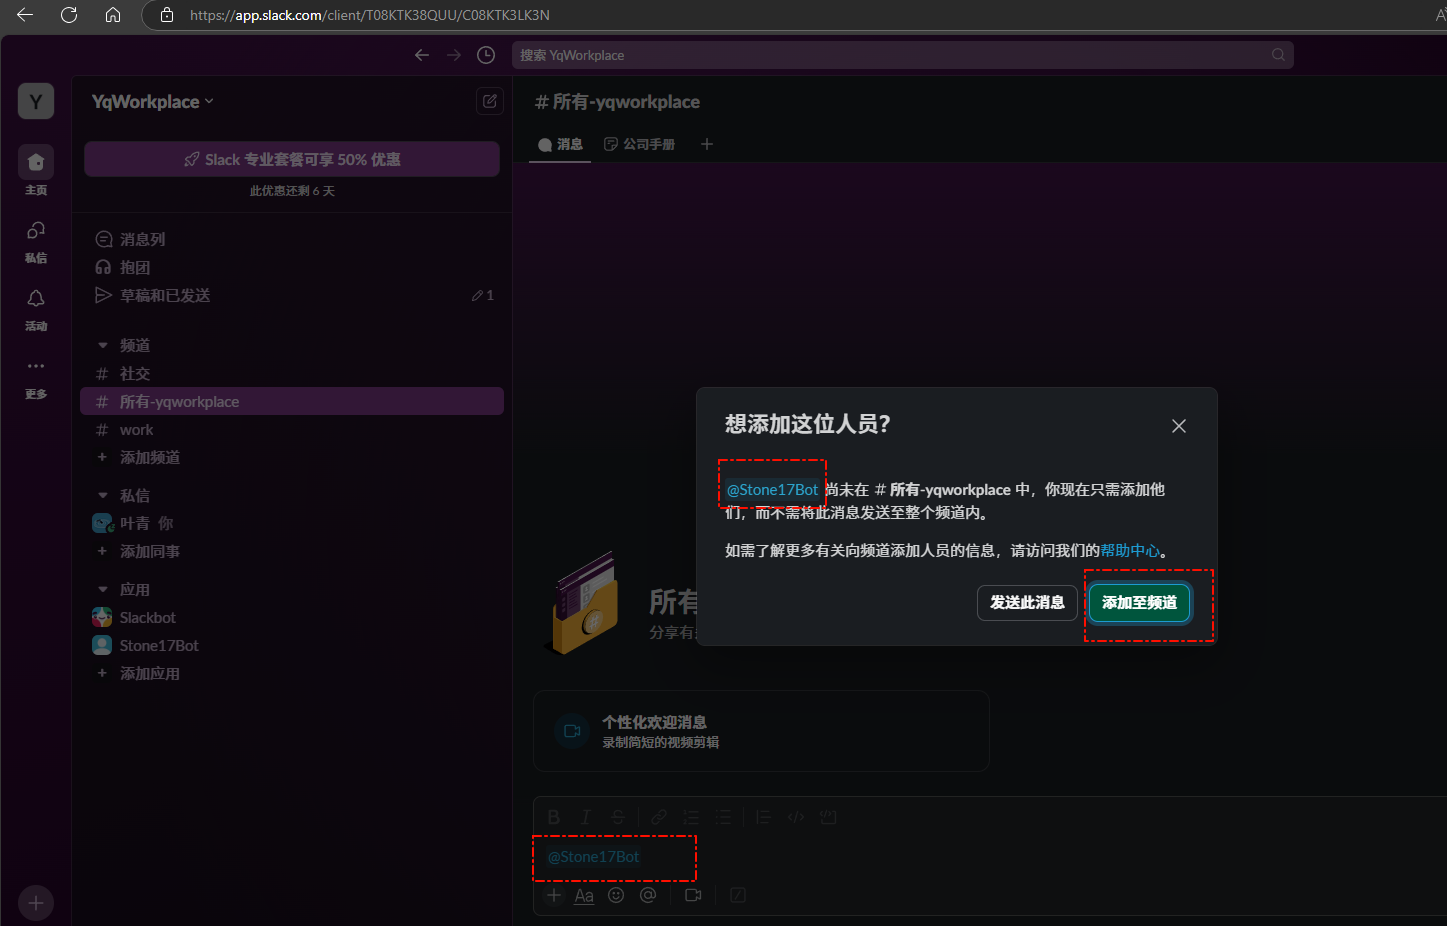Open direct message with 叶青
Image resolution: width=1447 pixels, height=926 pixels.
click(x=292, y=523)
